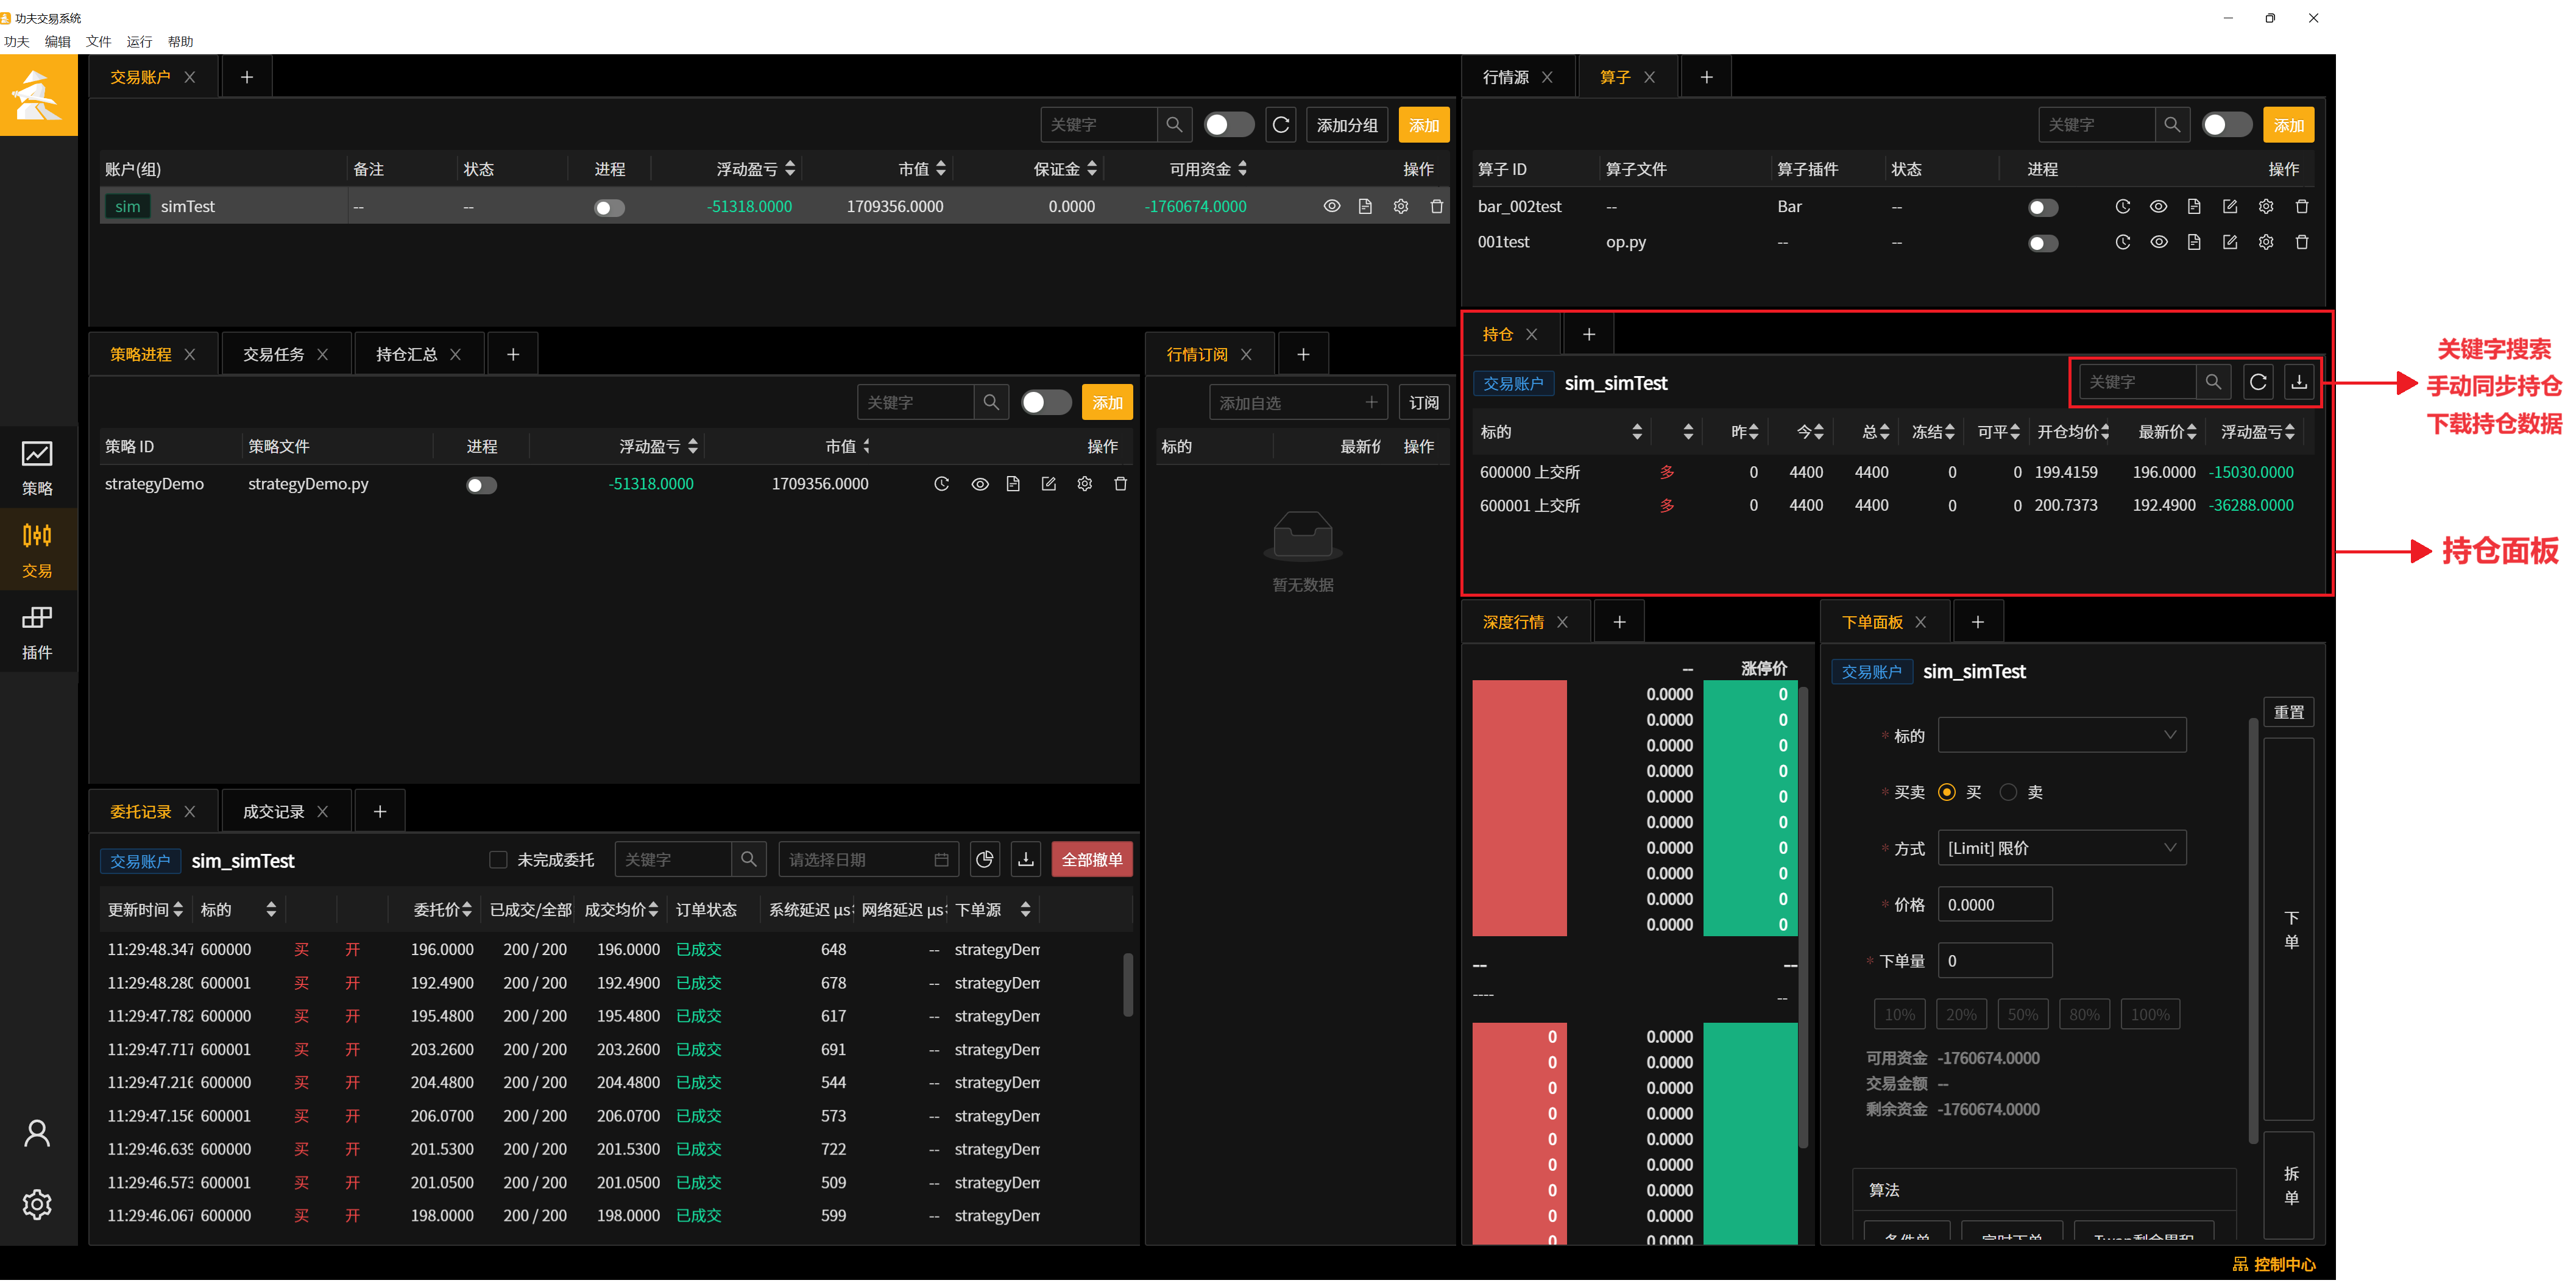View simTest account details eye icon
The width and height of the screenshot is (2576, 1283).
1331,207
